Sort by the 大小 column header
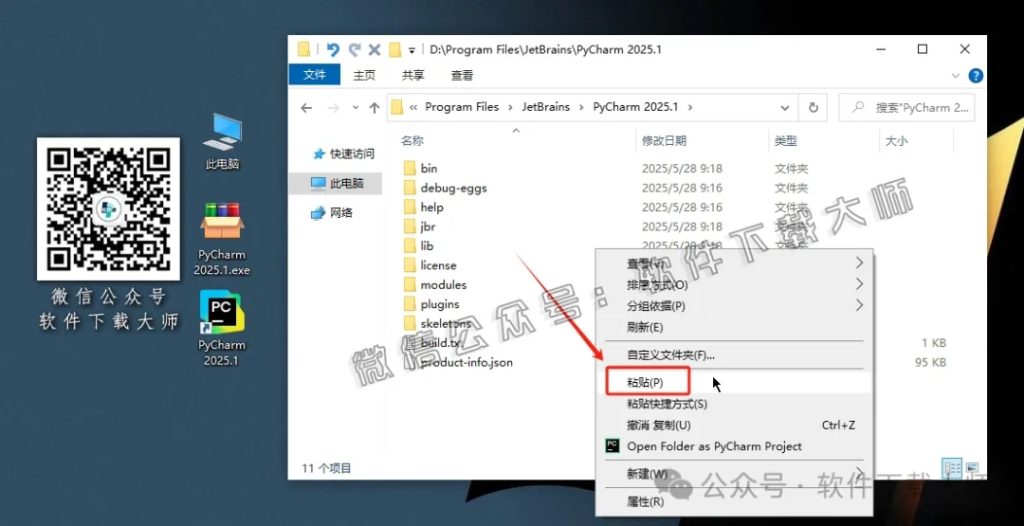The image size is (1024, 526). point(896,140)
